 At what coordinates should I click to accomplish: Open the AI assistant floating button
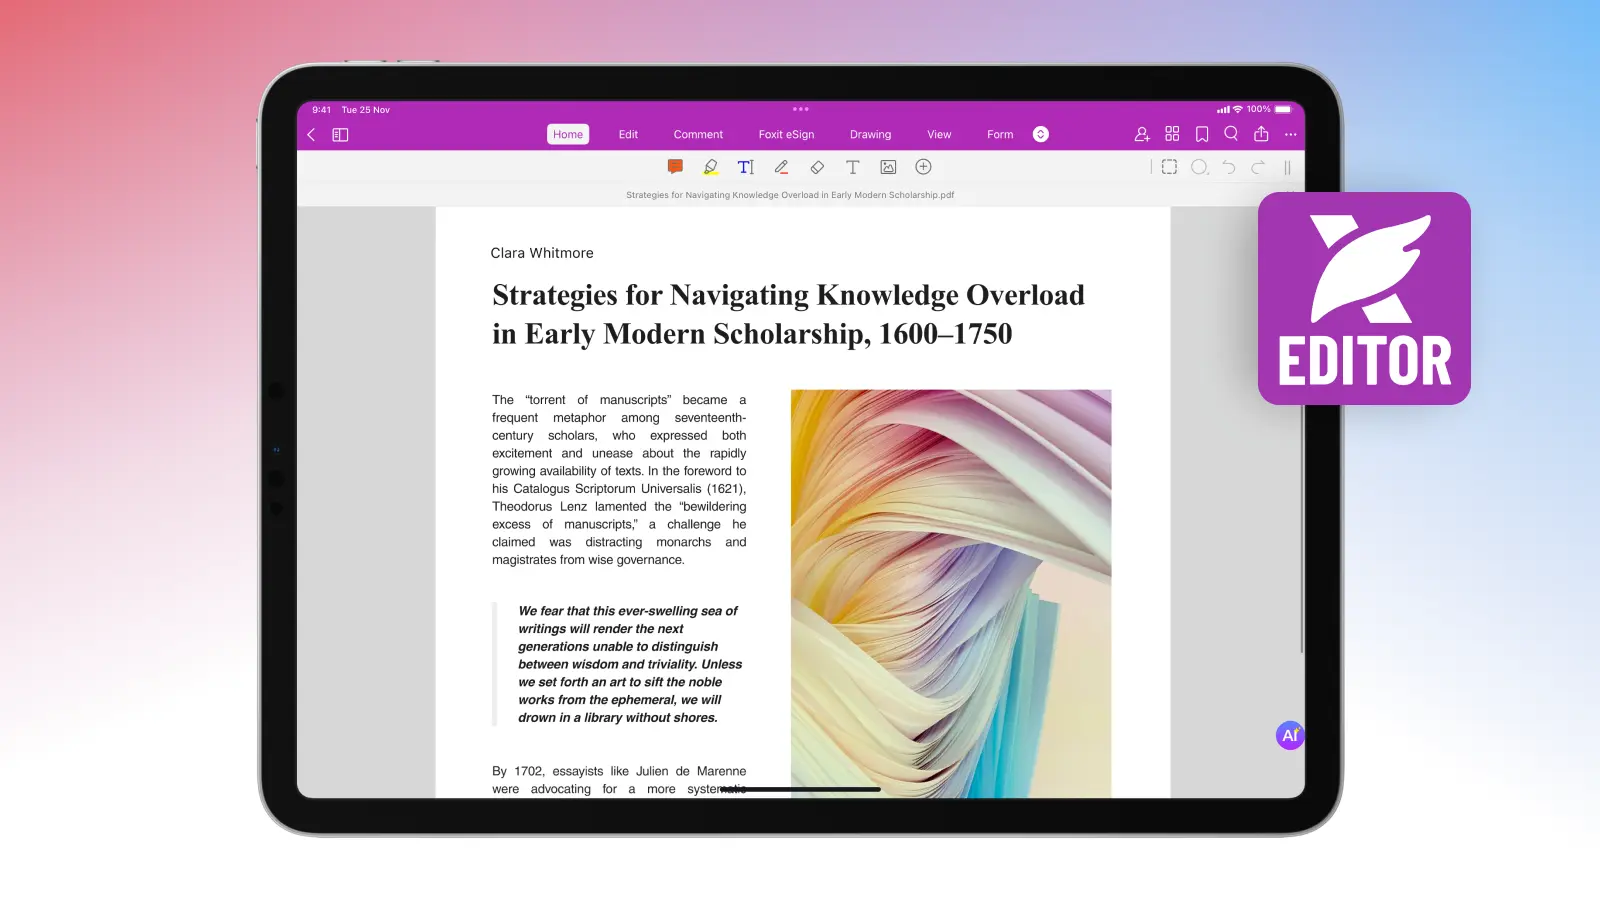1290,735
